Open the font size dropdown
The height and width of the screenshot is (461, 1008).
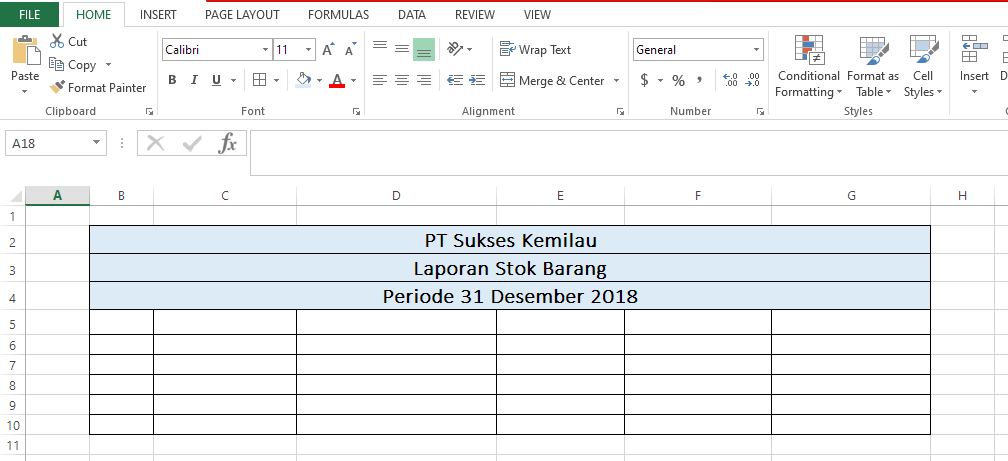click(309, 50)
